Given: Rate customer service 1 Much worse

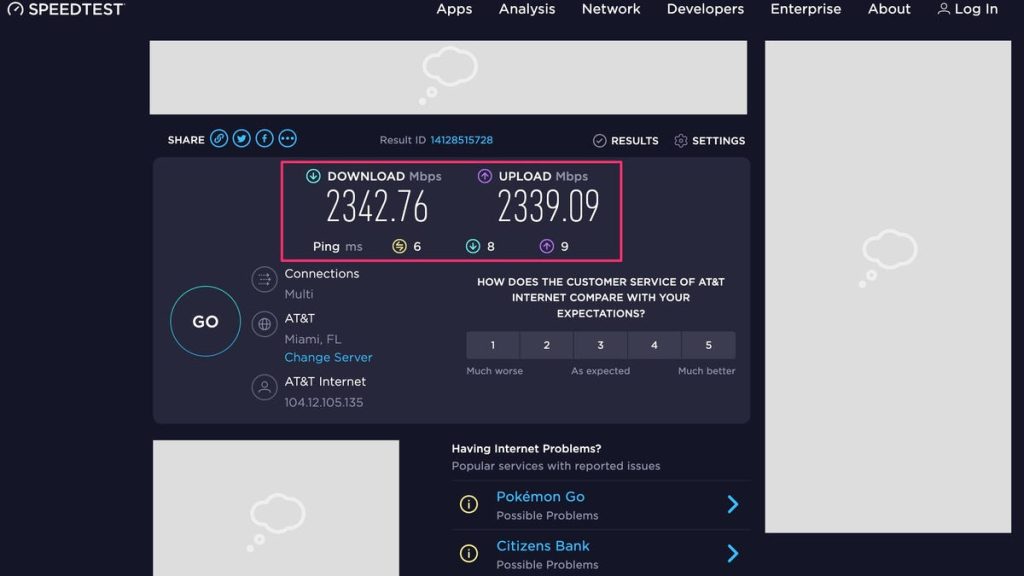Looking at the screenshot, I should point(493,345).
